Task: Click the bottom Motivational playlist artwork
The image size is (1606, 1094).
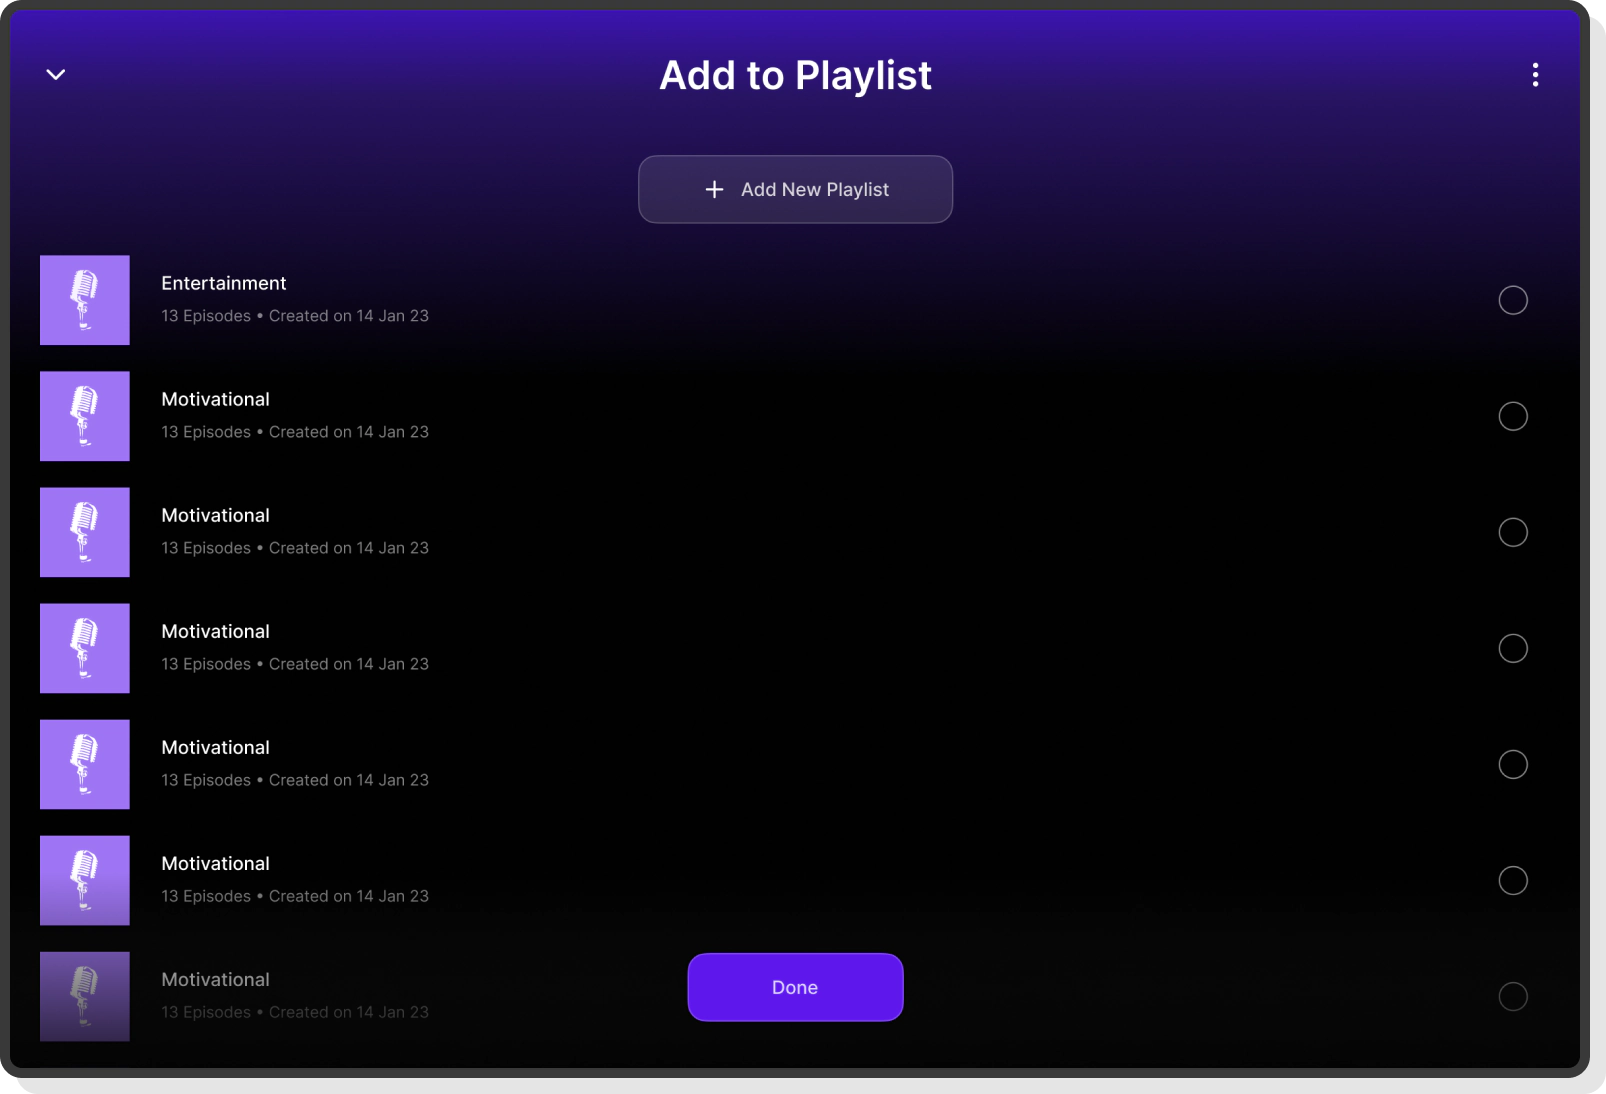Action: coord(84,996)
